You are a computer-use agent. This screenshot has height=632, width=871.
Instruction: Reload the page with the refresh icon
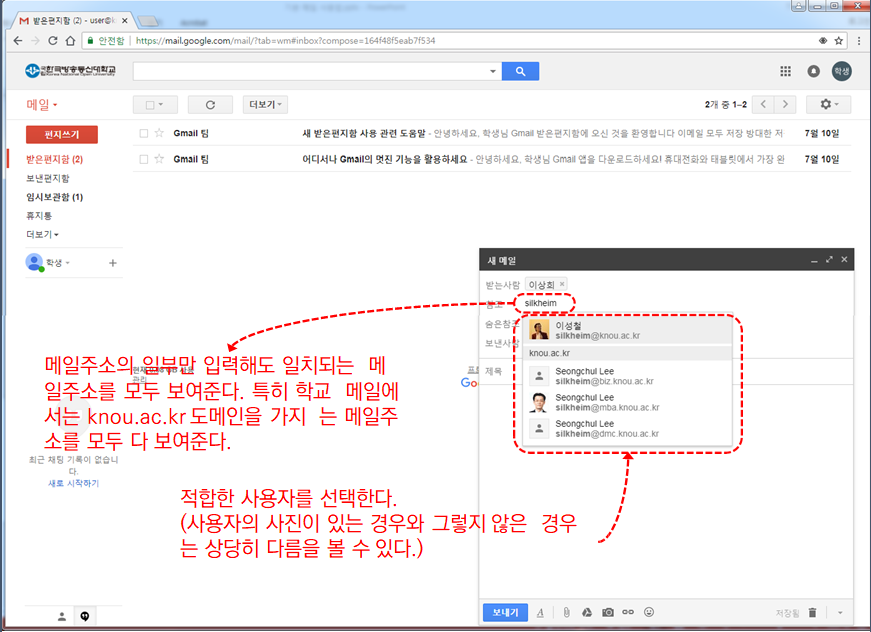click(53, 41)
